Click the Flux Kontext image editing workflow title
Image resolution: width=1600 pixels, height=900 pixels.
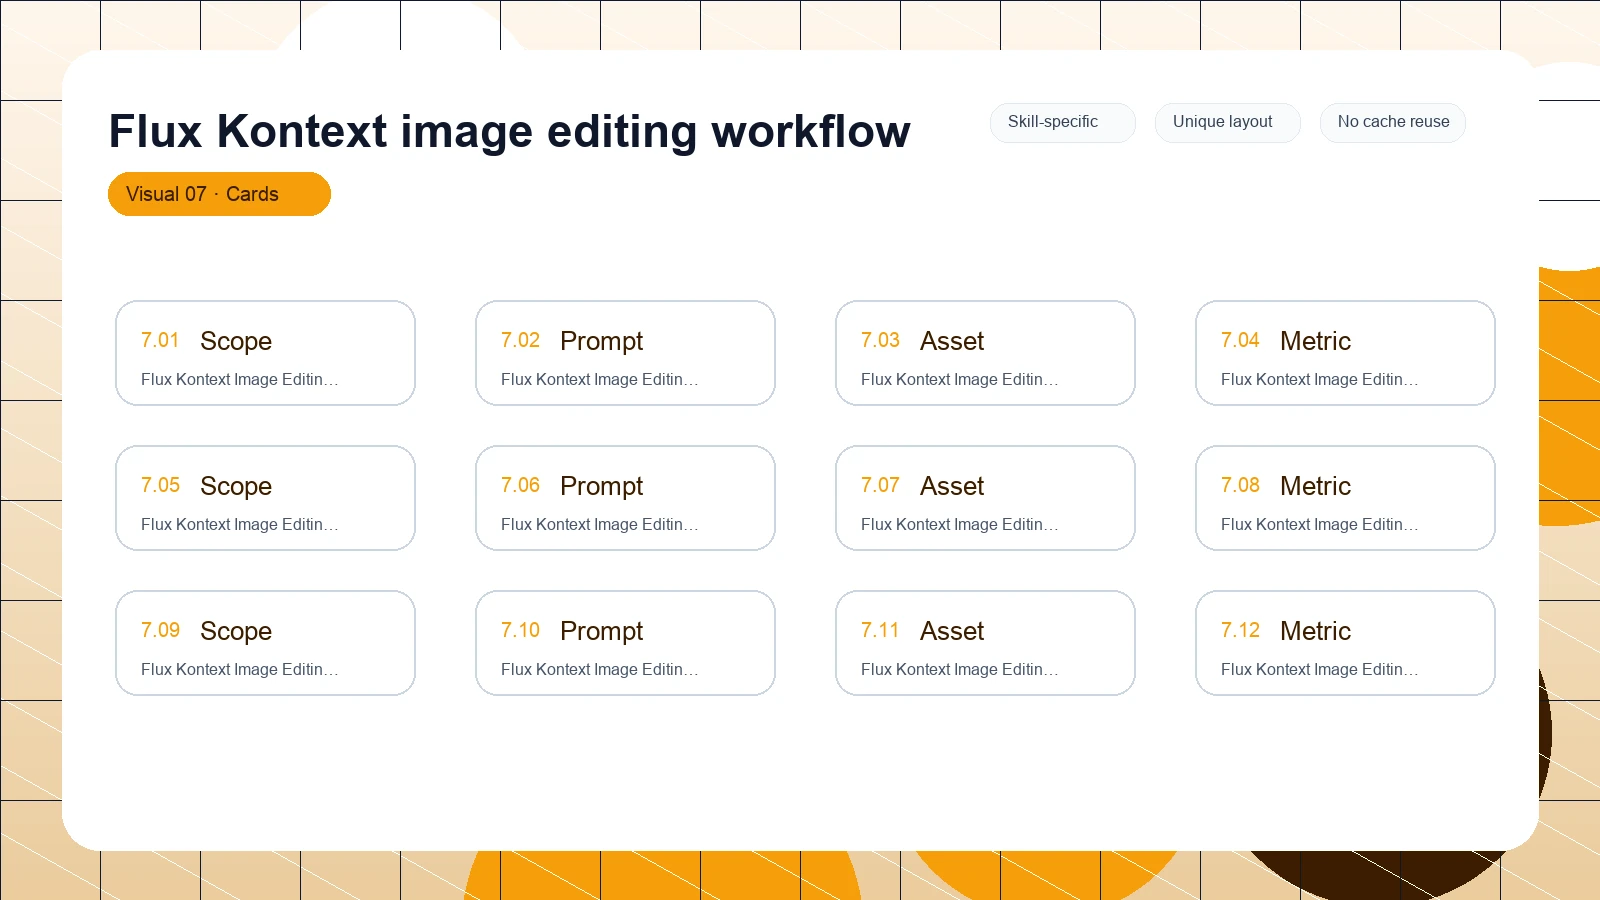[x=510, y=131]
